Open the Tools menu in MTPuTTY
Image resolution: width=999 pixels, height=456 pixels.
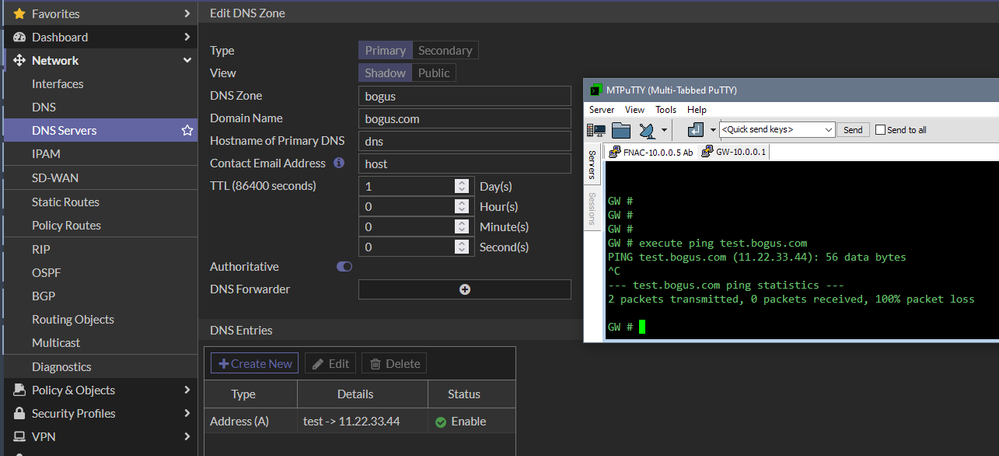click(666, 109)
